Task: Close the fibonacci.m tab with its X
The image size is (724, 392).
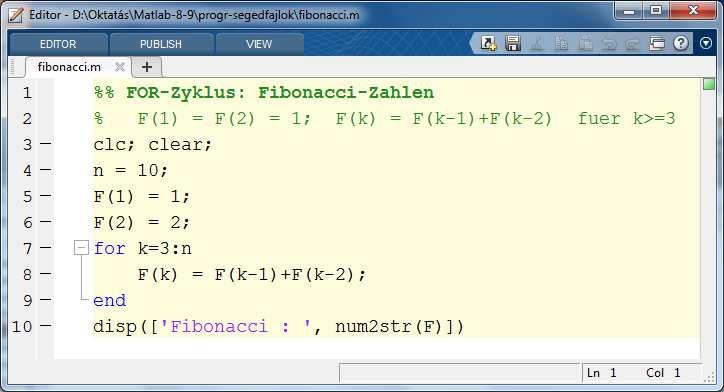Action: pos(120,67)
